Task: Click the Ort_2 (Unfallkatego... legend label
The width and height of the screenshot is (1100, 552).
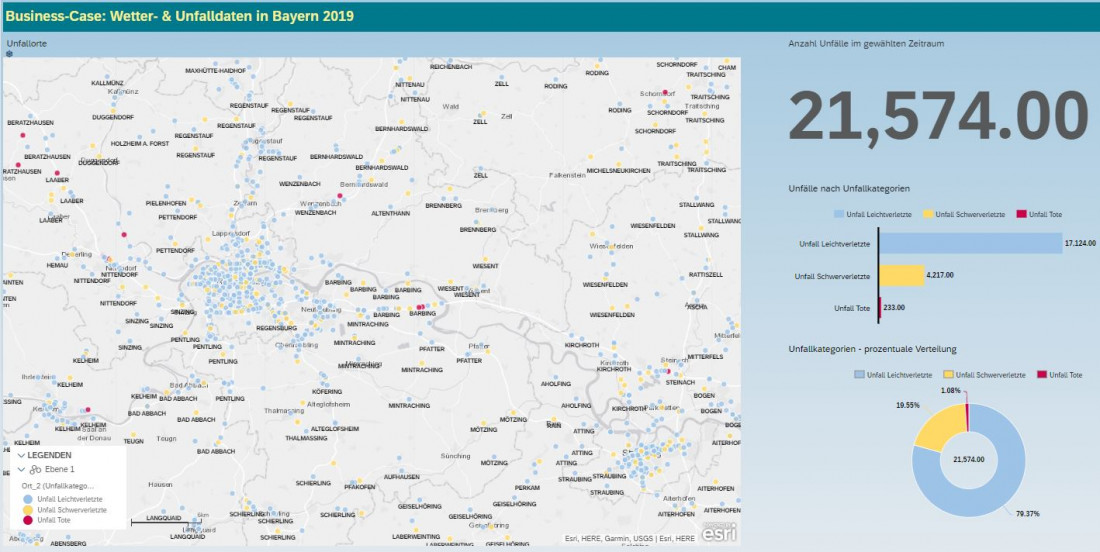Action: coord(65,485)
